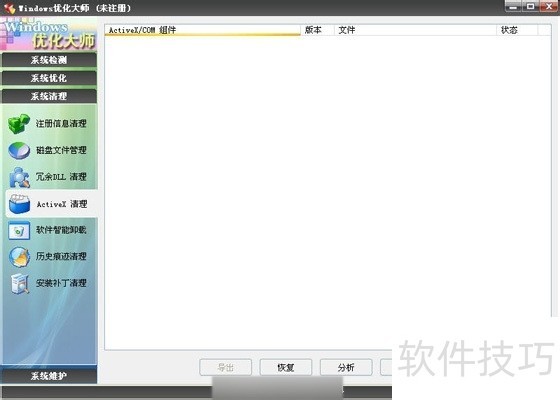Click the disabled 导出 button
Image resolution: width=560 pixels, height=400 pixels.
[x=225, y=367]
